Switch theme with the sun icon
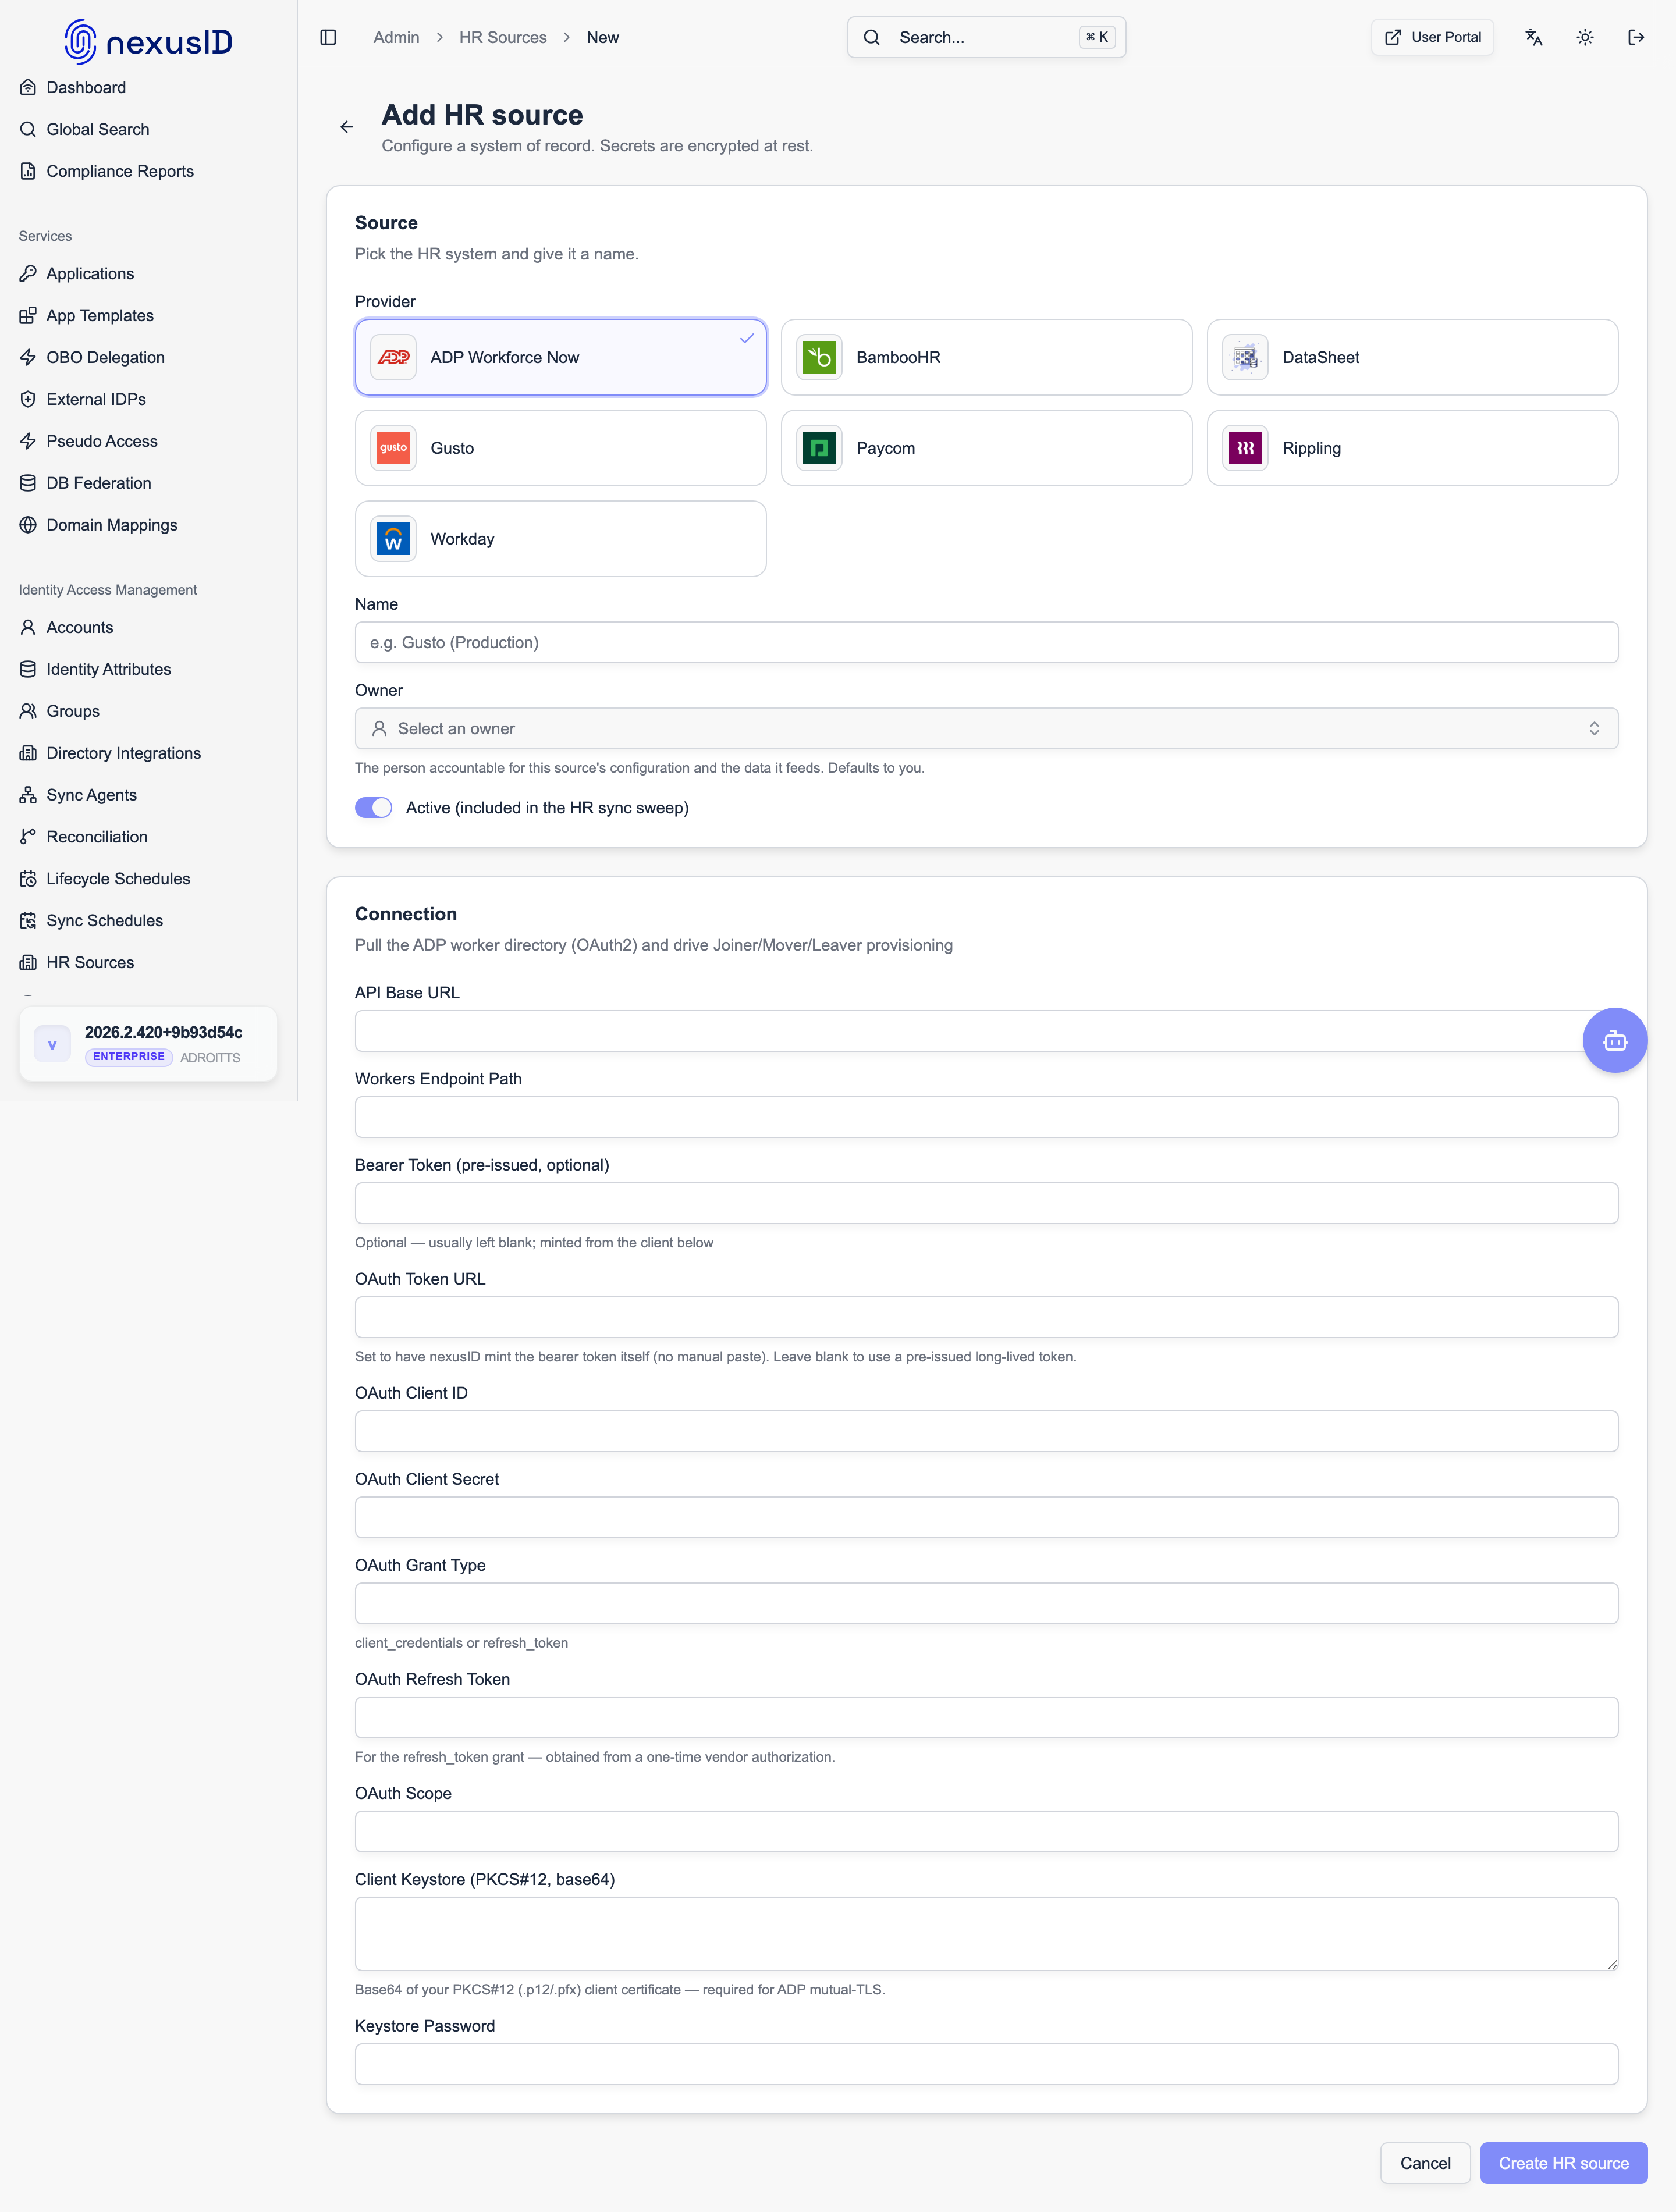This screenshot has width=1676, height=2212. coord(1585,37)
